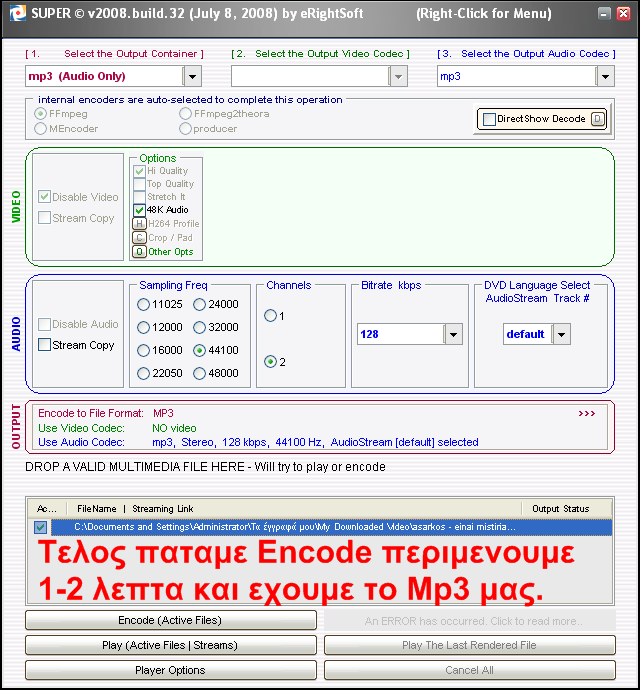Toggle the Hi Quality checkbox
Image resolution: width=640 pixels, height=690 pixels.
(139, 171)
